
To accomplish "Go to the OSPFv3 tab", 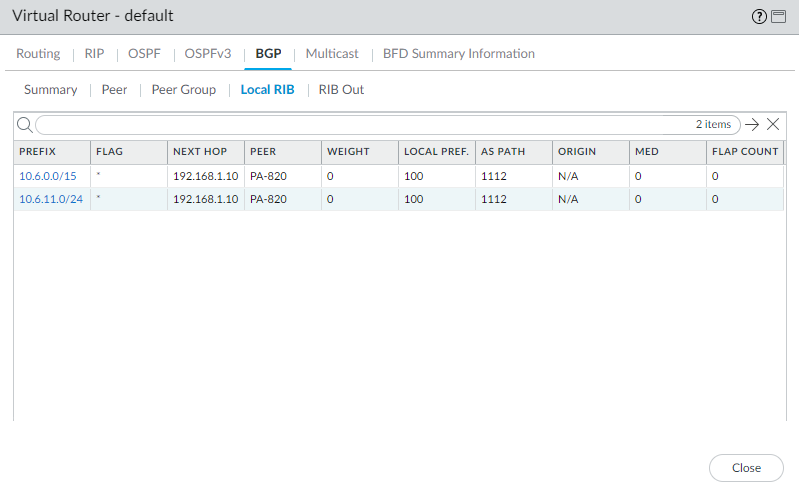I will pyautogui.click(x=207, y=54).
